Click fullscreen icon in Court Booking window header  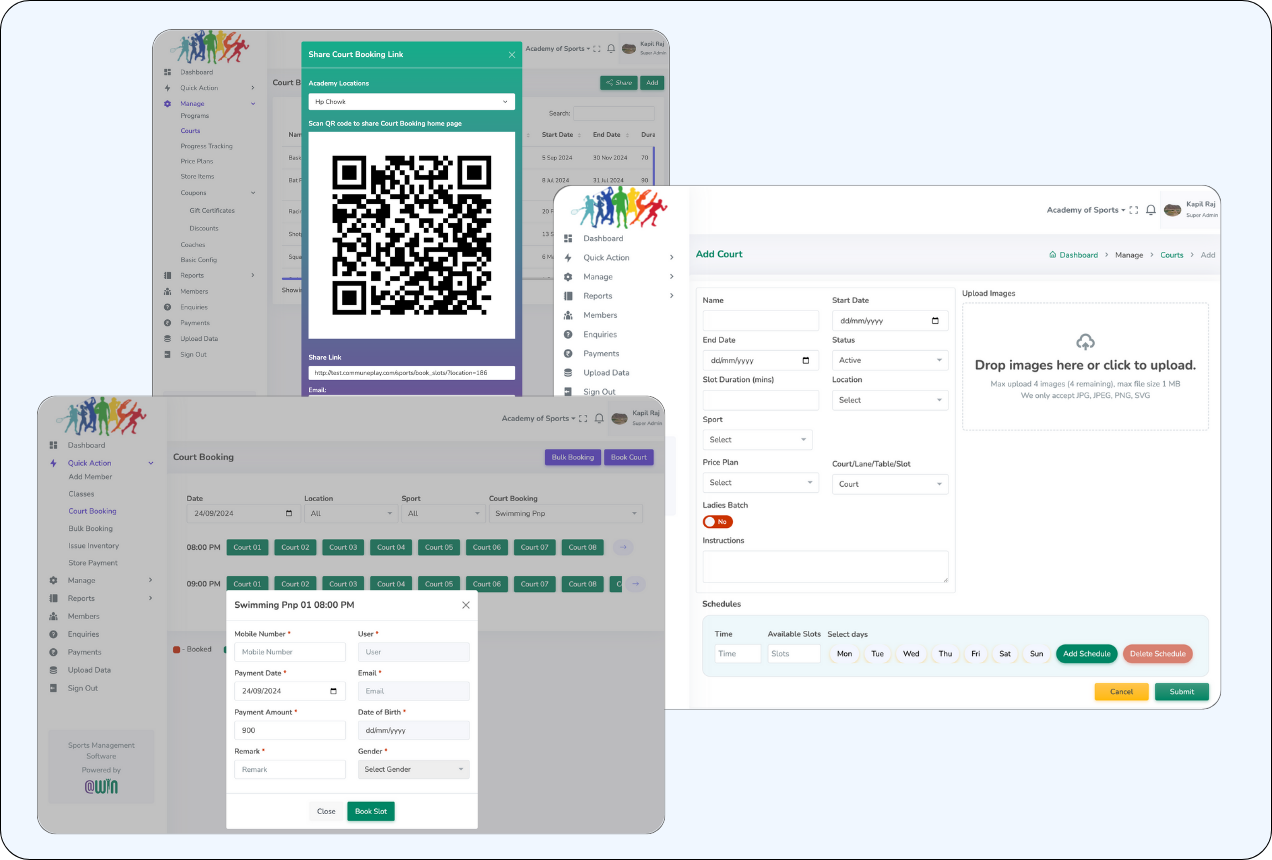tap(584, 418)
